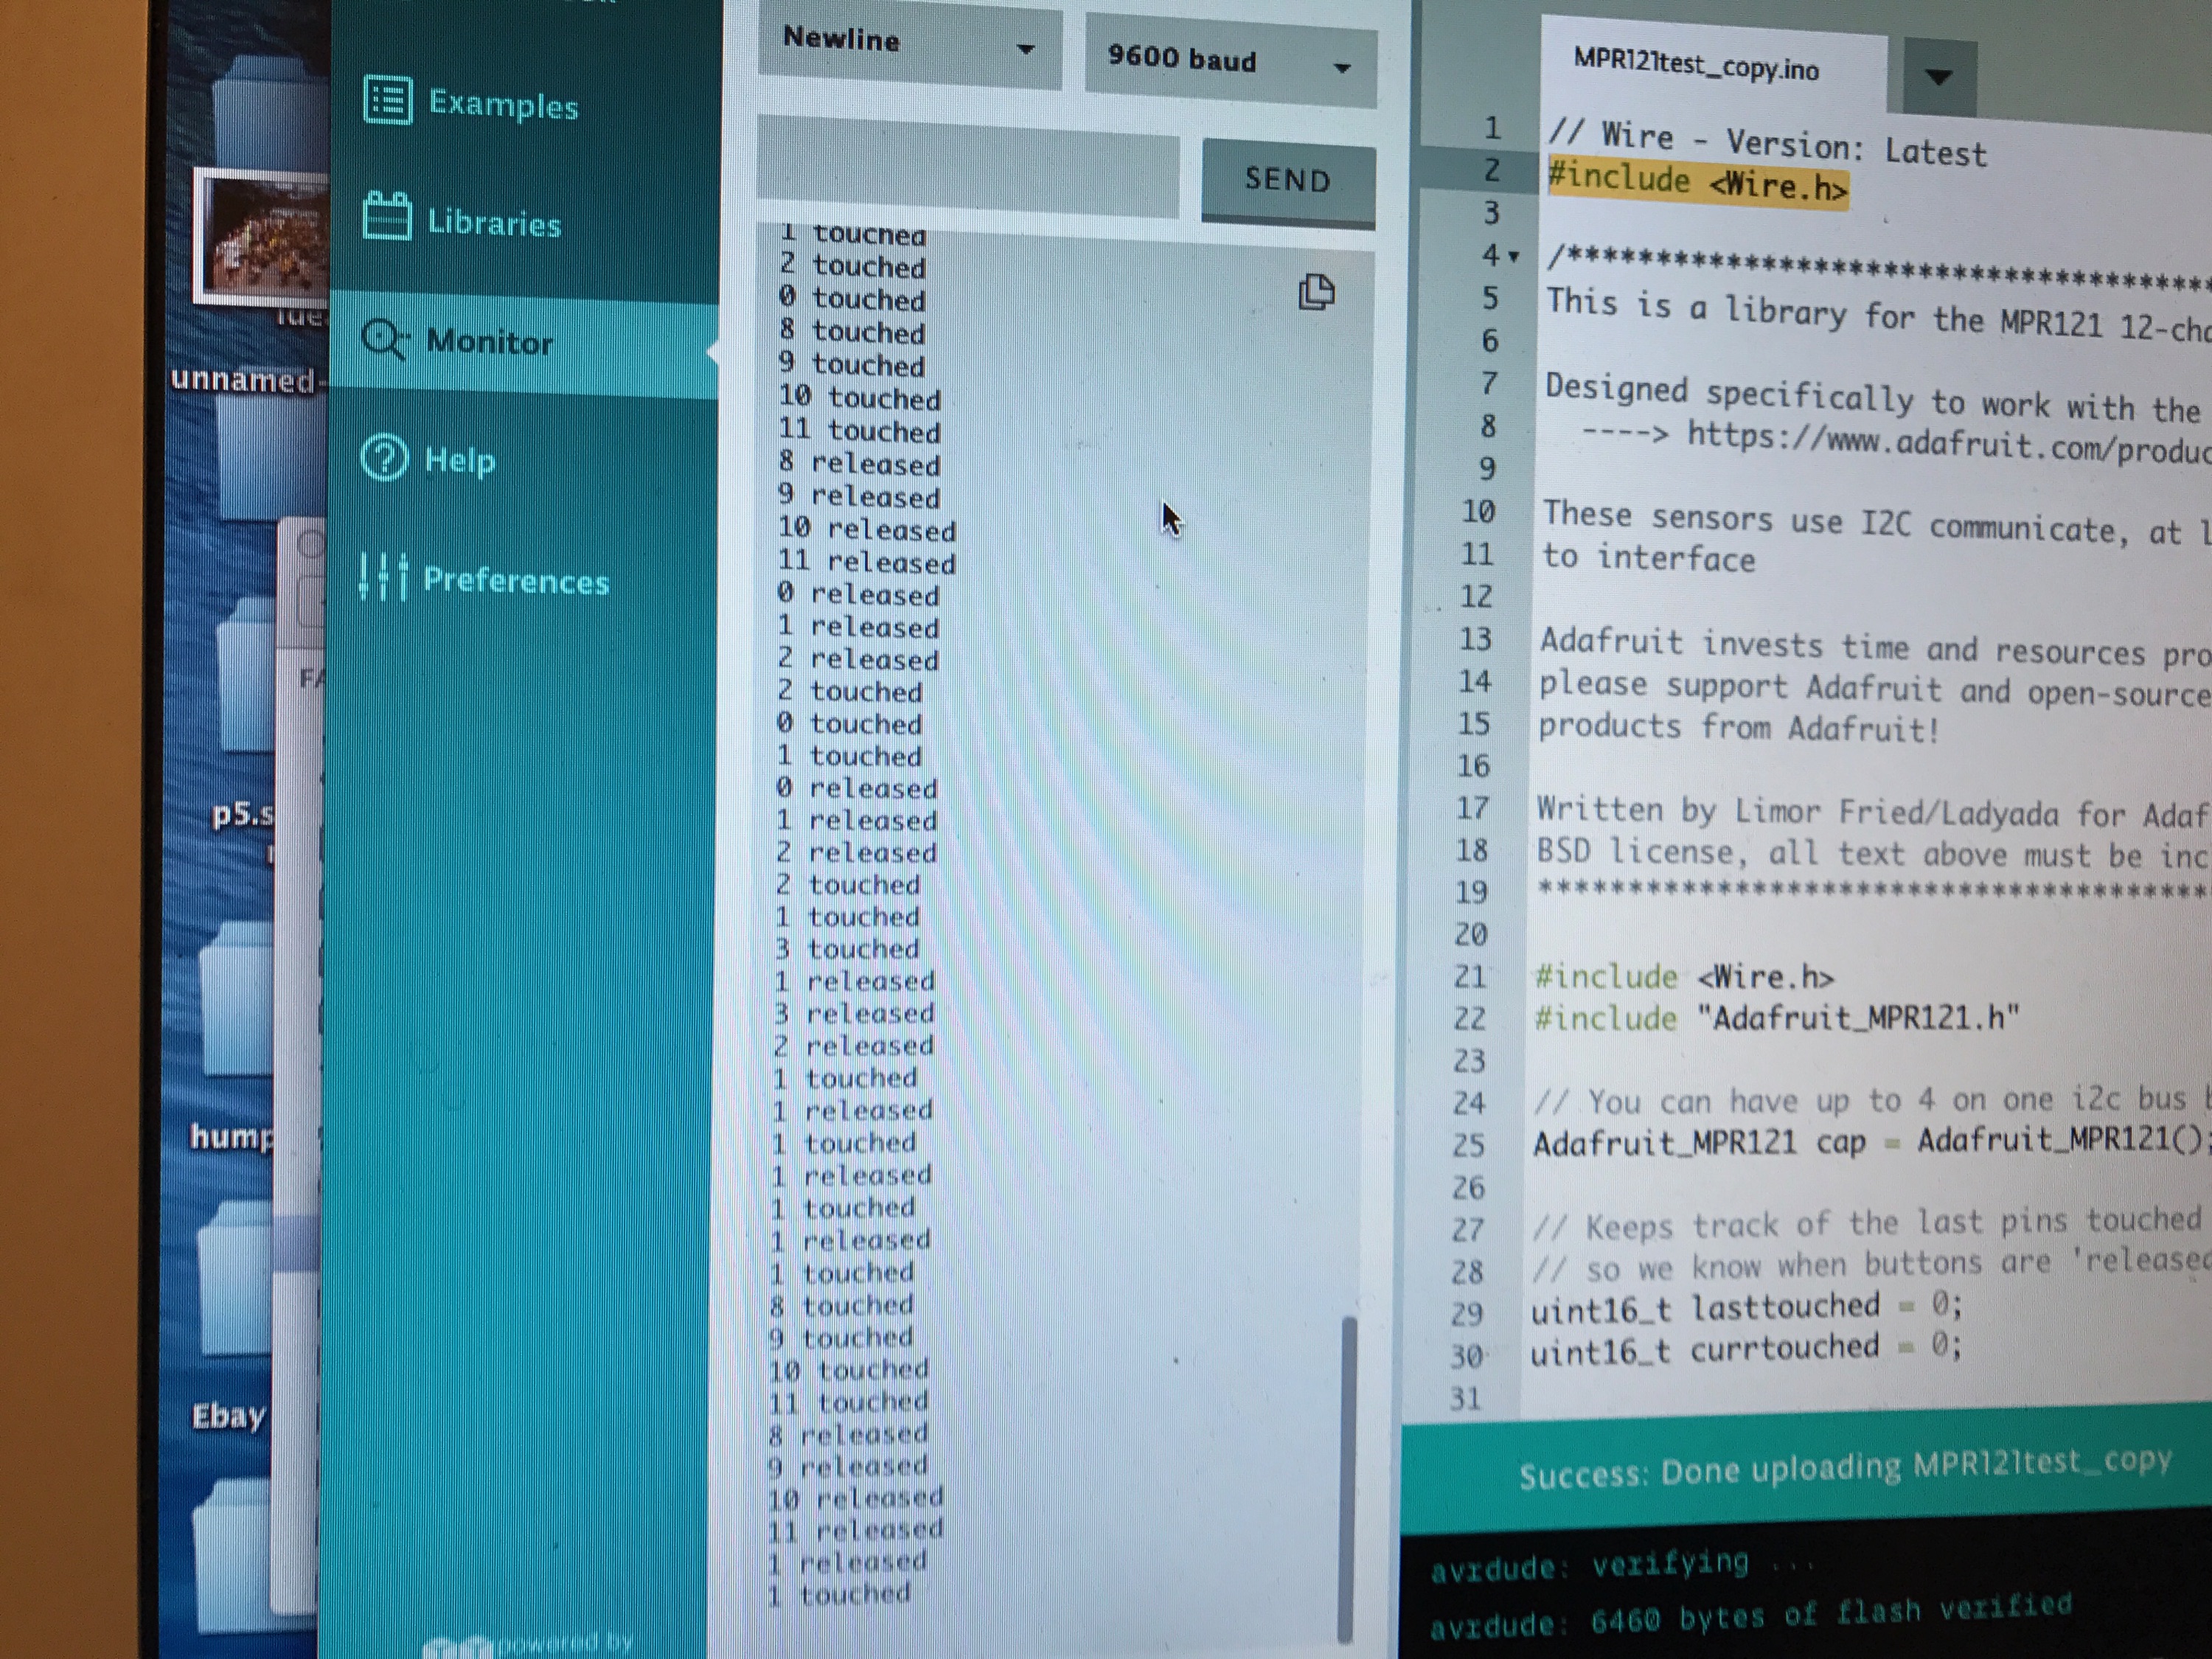This screenshot has width=2212, height=1659.
Task: Open the Libraries sidebar menu
Action: (493, 222)
